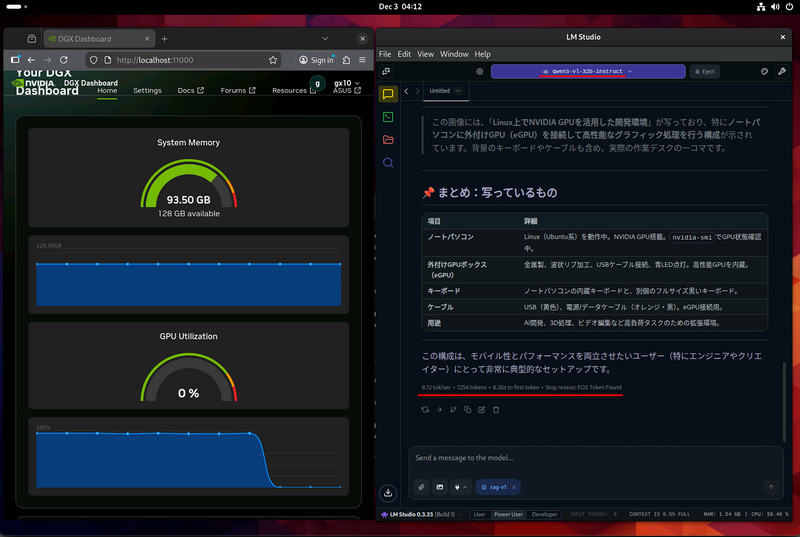Open the Docs link in DGX Dashboard
The image size is (800, 537).
coord(190,91)
